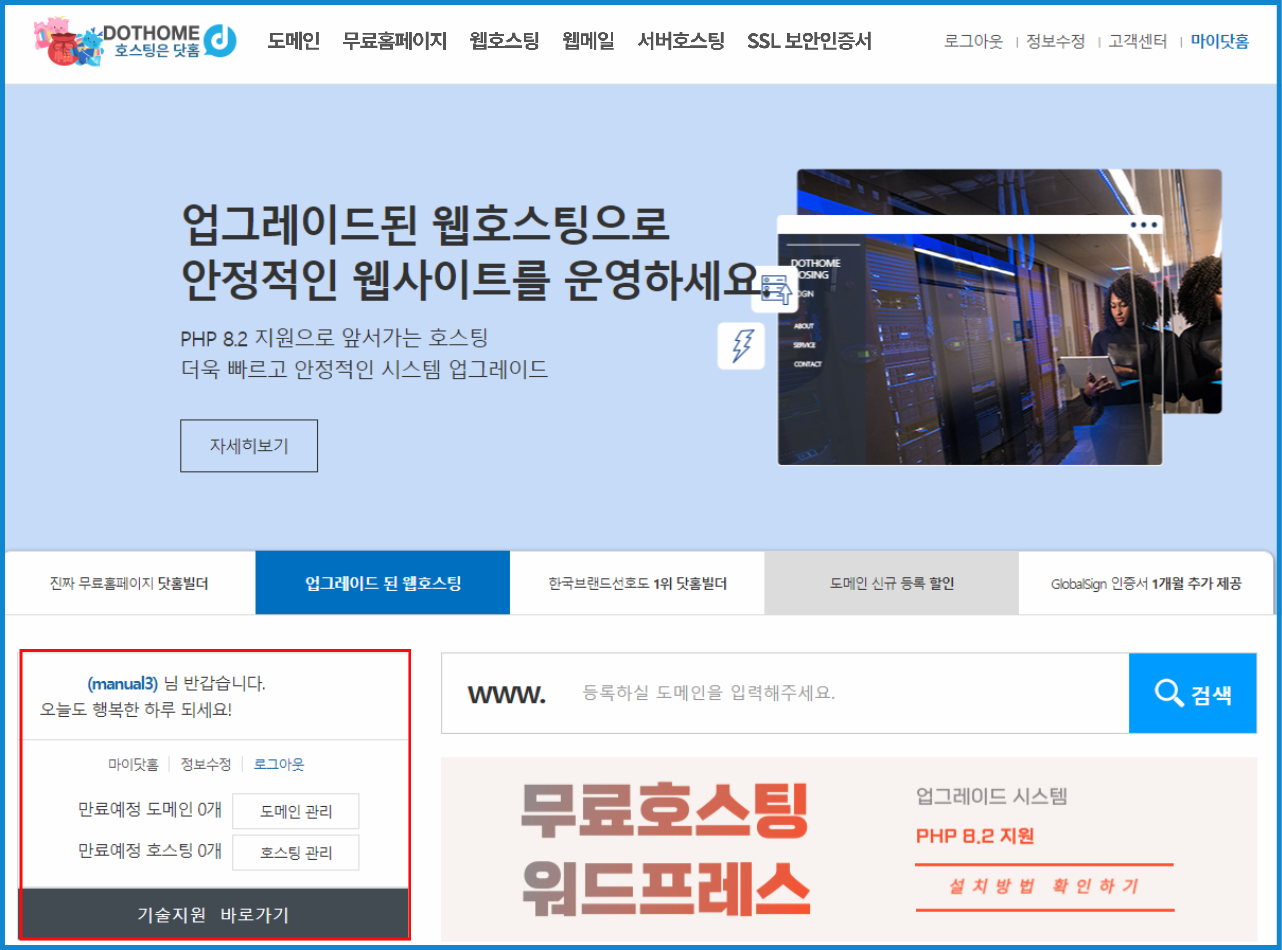Viewport: 1282px width, 950px height.
Task: Go to 서버호스팅 in top navigation
Action: click(680, 41)
